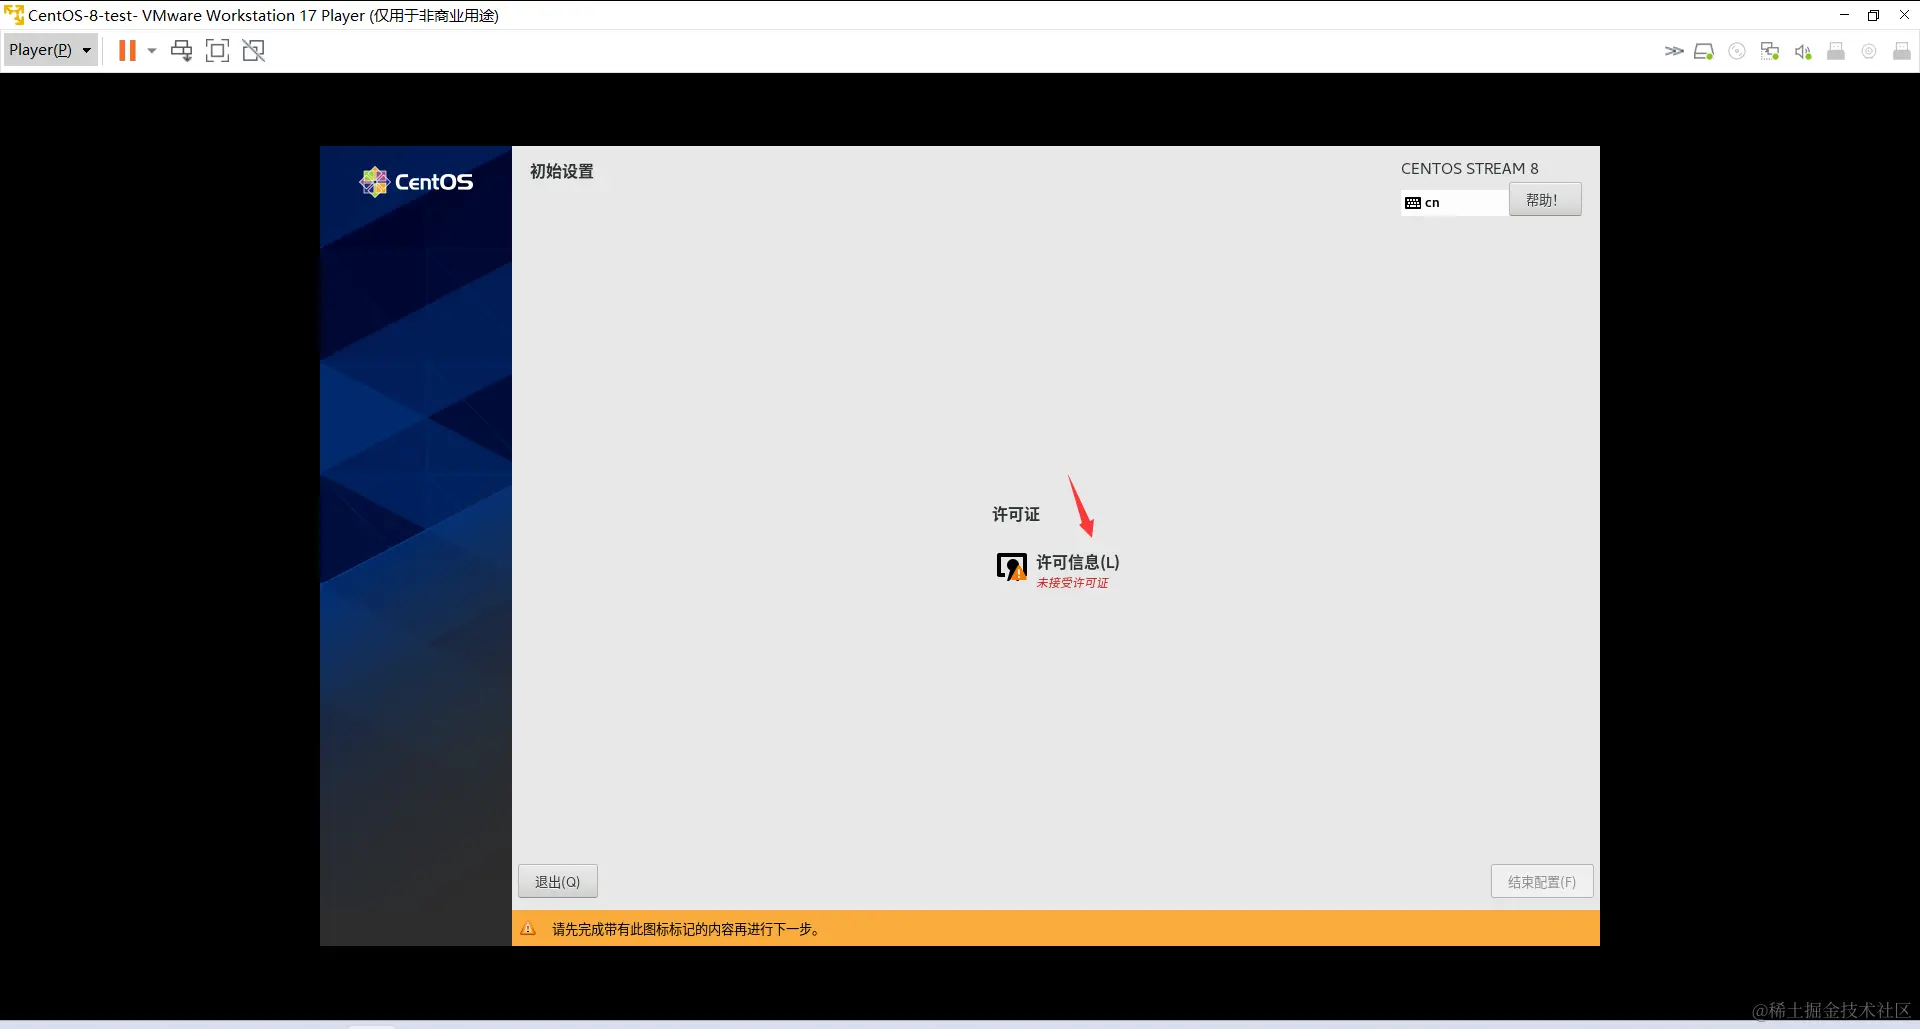The image size is (1920, 1029).
Task: Expand the device toolbar double-chevron
Action: (x=1673, y=51)
